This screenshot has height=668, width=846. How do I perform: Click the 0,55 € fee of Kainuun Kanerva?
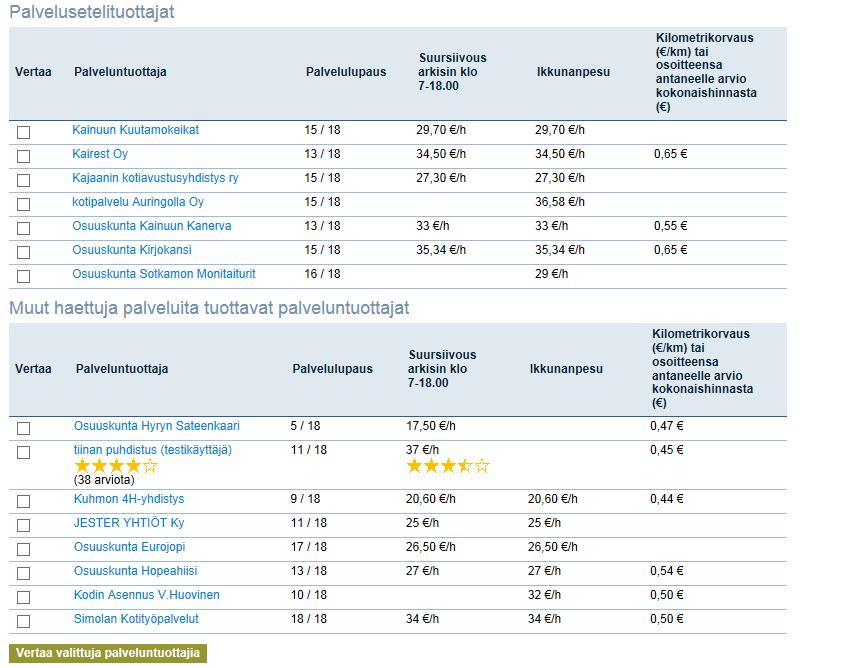[x=671, y=226]
